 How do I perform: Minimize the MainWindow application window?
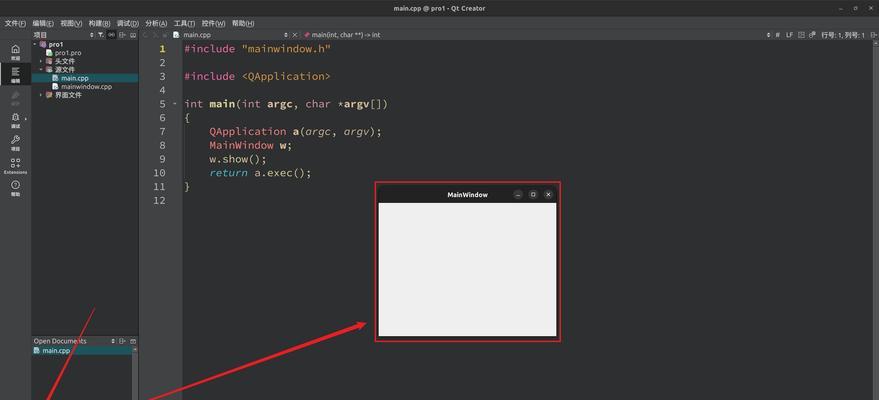point(518,194)
